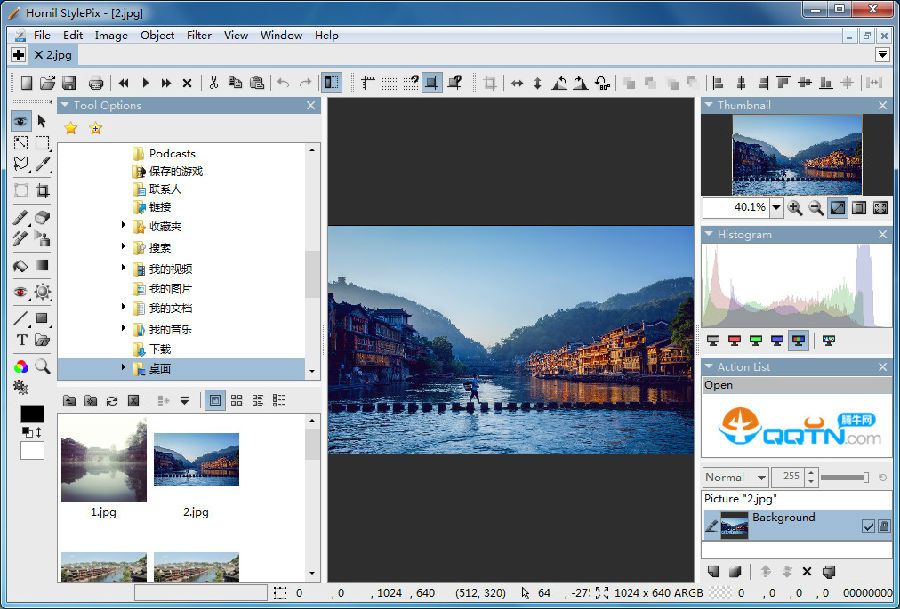900x609 pixels.
Task: Switch file browser to large thumbnails view
Action: pyautogui.click(x=215, y=400)
